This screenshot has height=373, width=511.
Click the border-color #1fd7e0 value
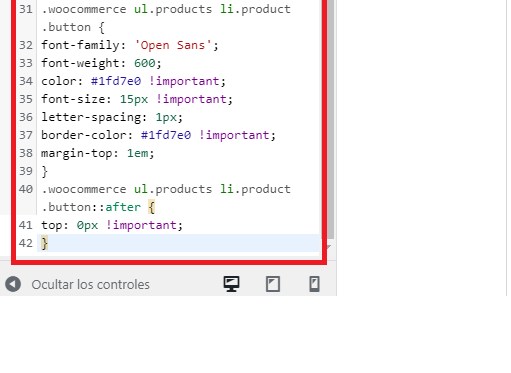click(166, 135)
